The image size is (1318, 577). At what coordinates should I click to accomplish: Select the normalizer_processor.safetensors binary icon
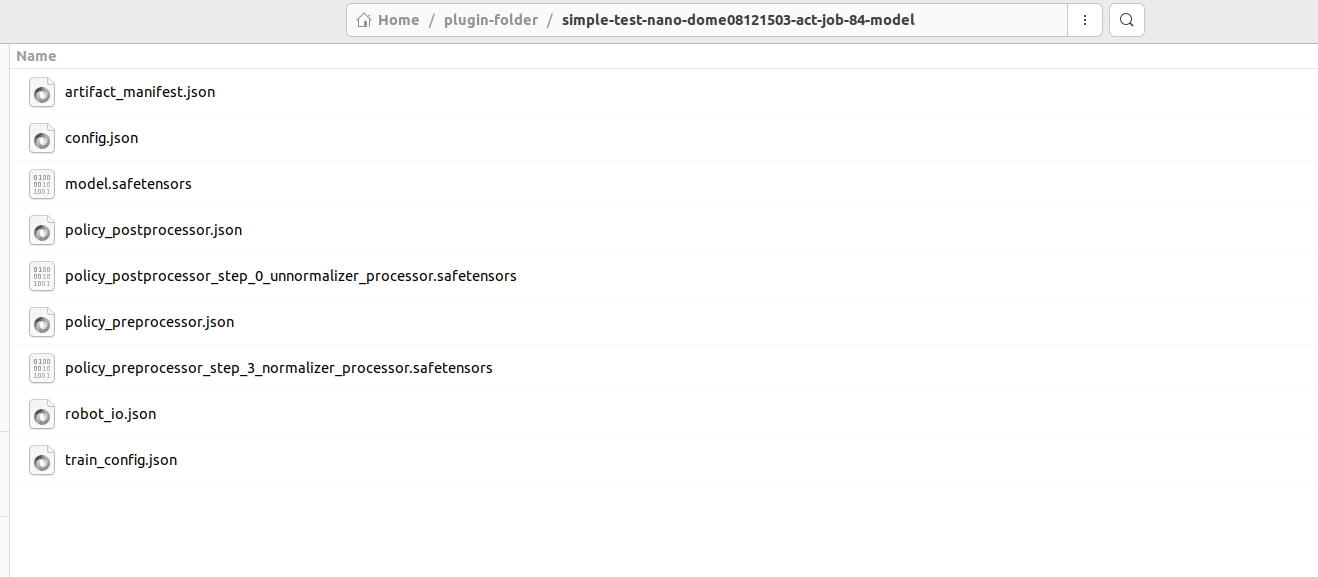42,368
